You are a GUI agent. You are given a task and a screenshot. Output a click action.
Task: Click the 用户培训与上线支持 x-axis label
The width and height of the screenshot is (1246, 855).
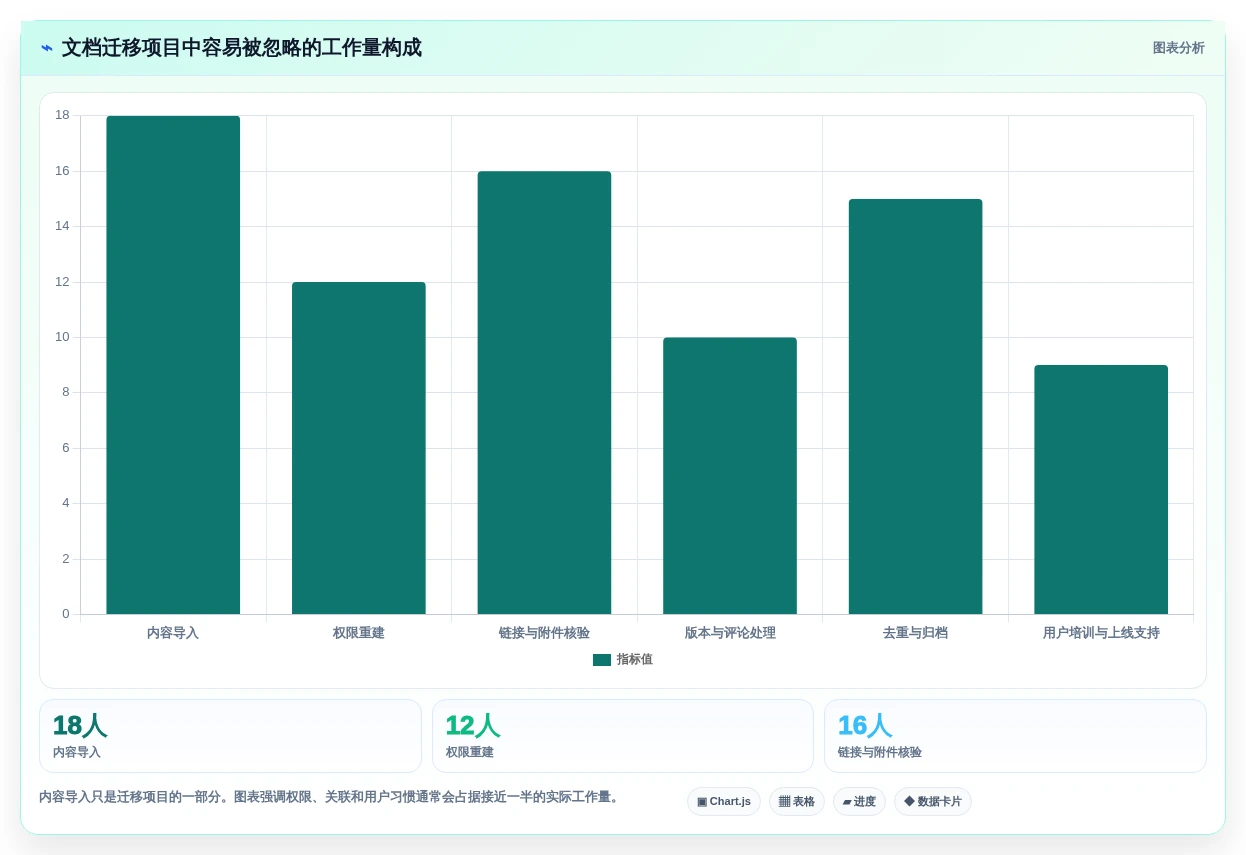1101,633
